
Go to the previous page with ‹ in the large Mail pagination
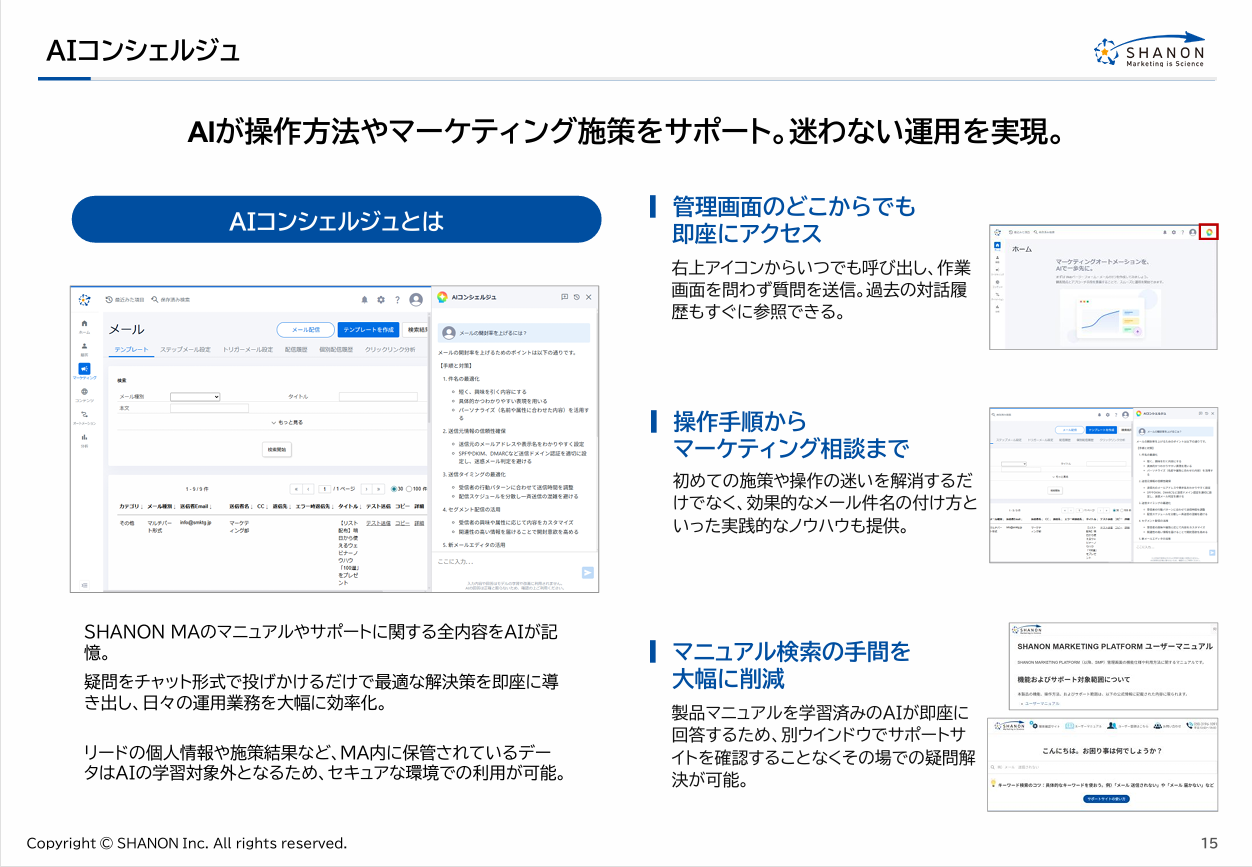(x=308, y=489)
